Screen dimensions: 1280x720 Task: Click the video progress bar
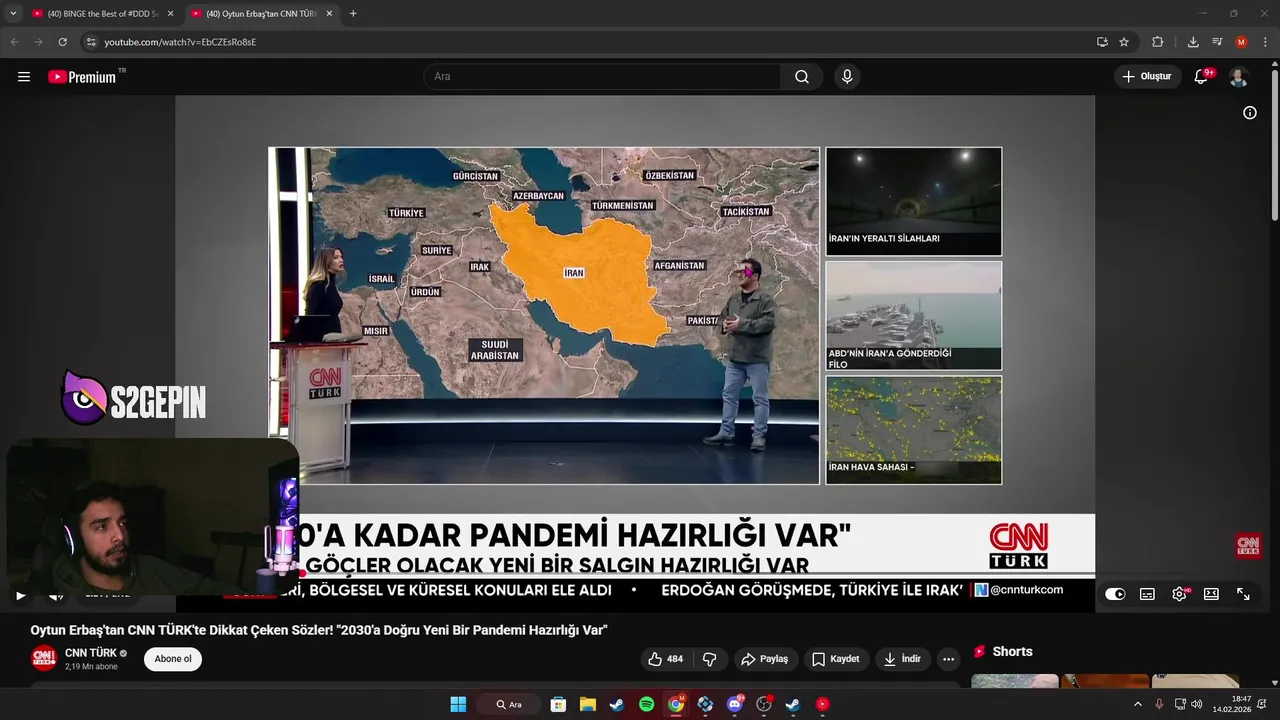[x=640, y=576]
